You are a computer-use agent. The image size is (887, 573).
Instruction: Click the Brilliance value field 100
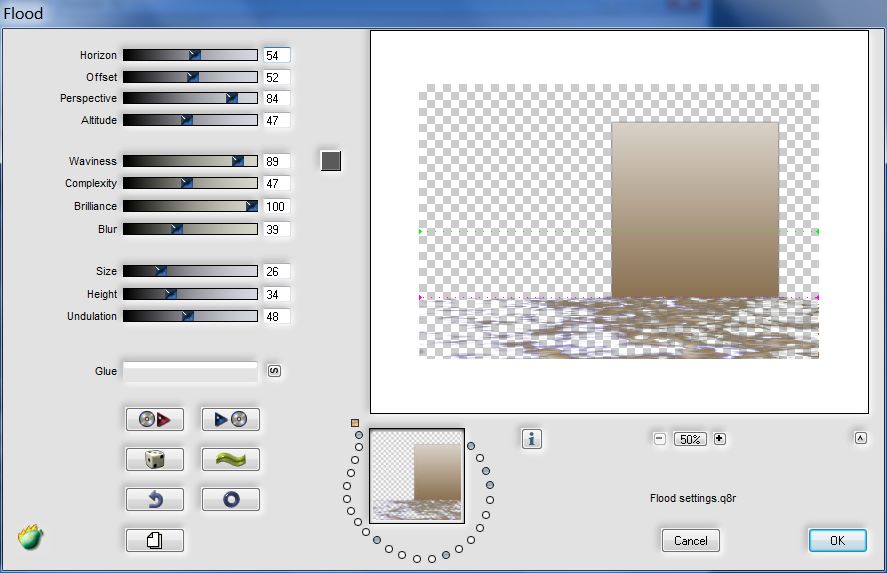pos(277,206)
